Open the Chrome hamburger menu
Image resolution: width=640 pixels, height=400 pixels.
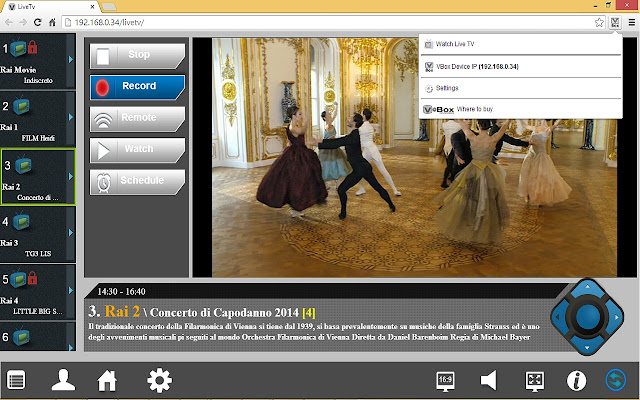[x=631, y=22]
